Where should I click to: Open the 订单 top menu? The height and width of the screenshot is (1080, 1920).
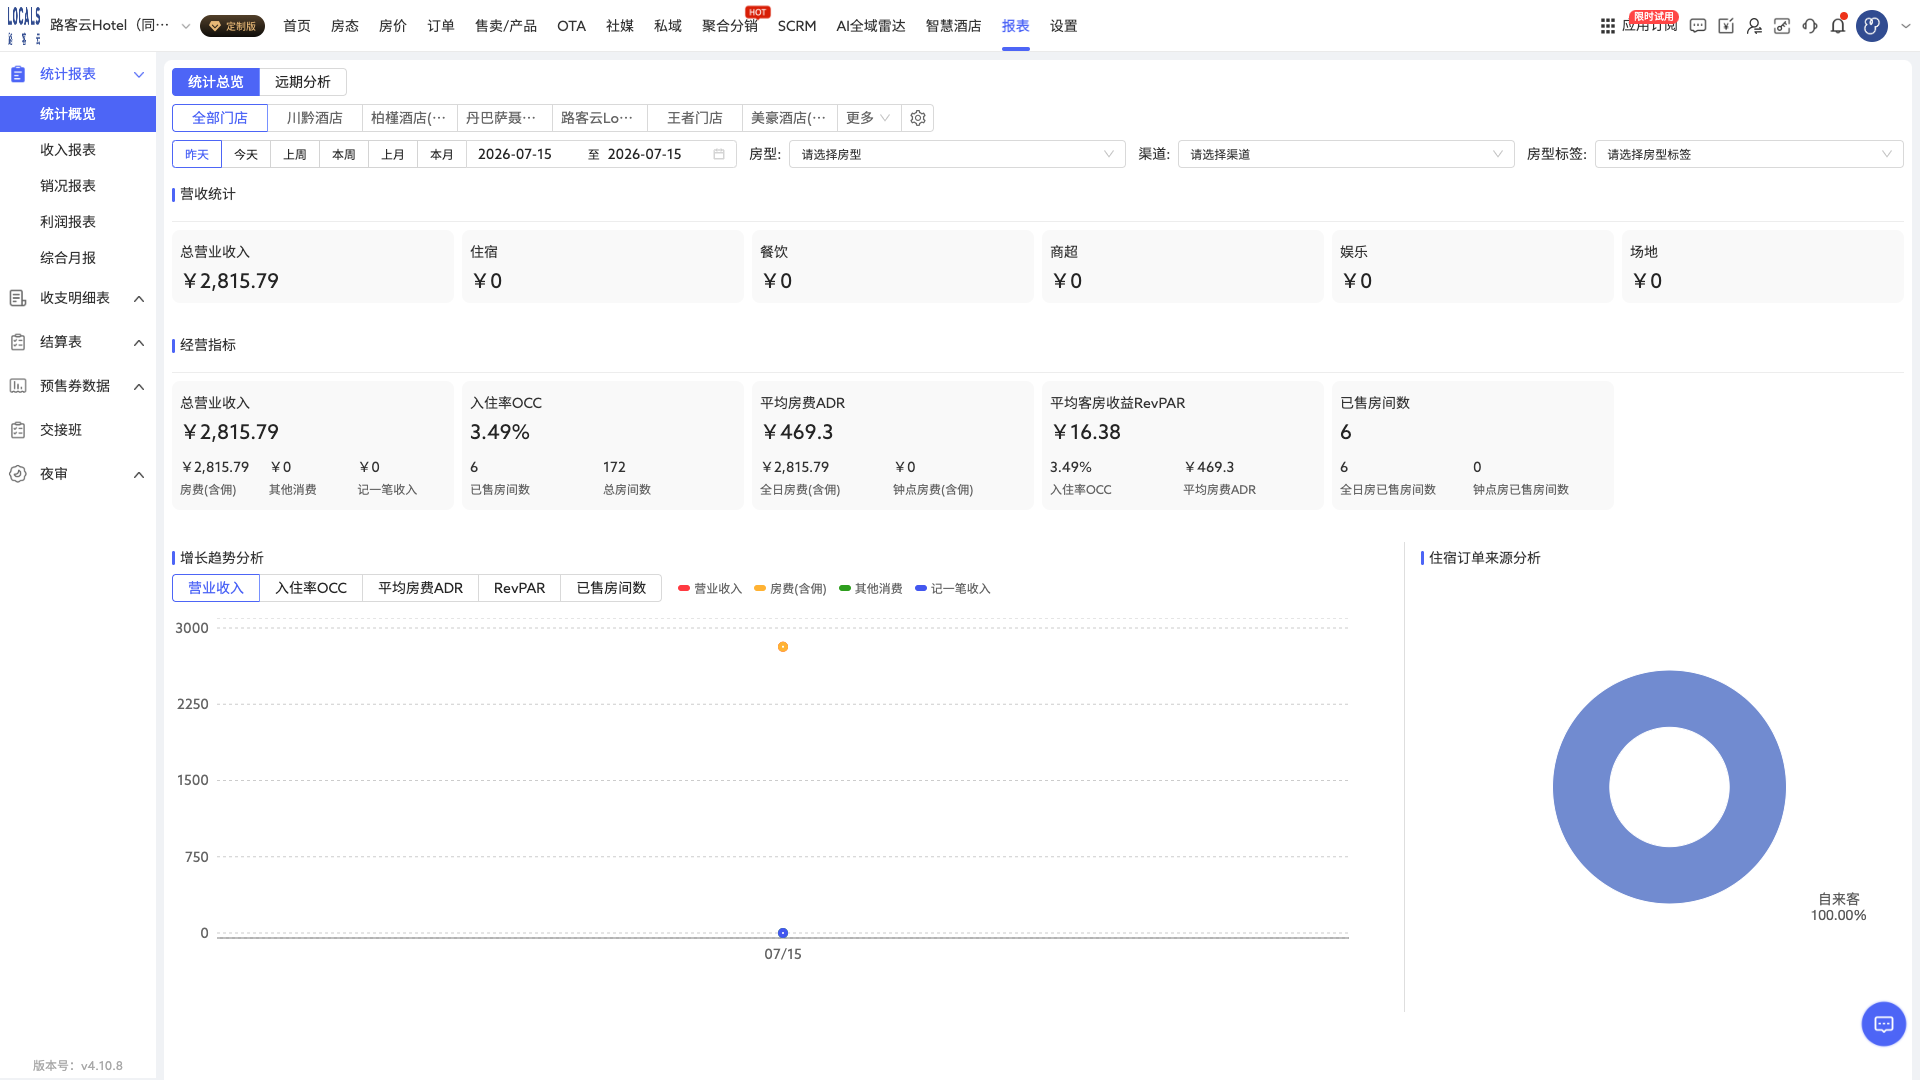point(441,26)
